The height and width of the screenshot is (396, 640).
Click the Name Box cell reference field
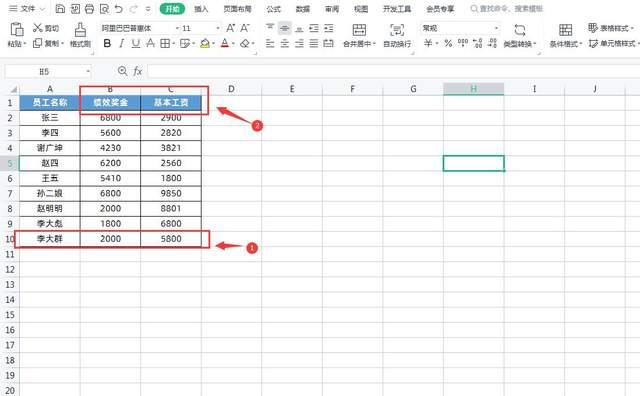(44, 72)
